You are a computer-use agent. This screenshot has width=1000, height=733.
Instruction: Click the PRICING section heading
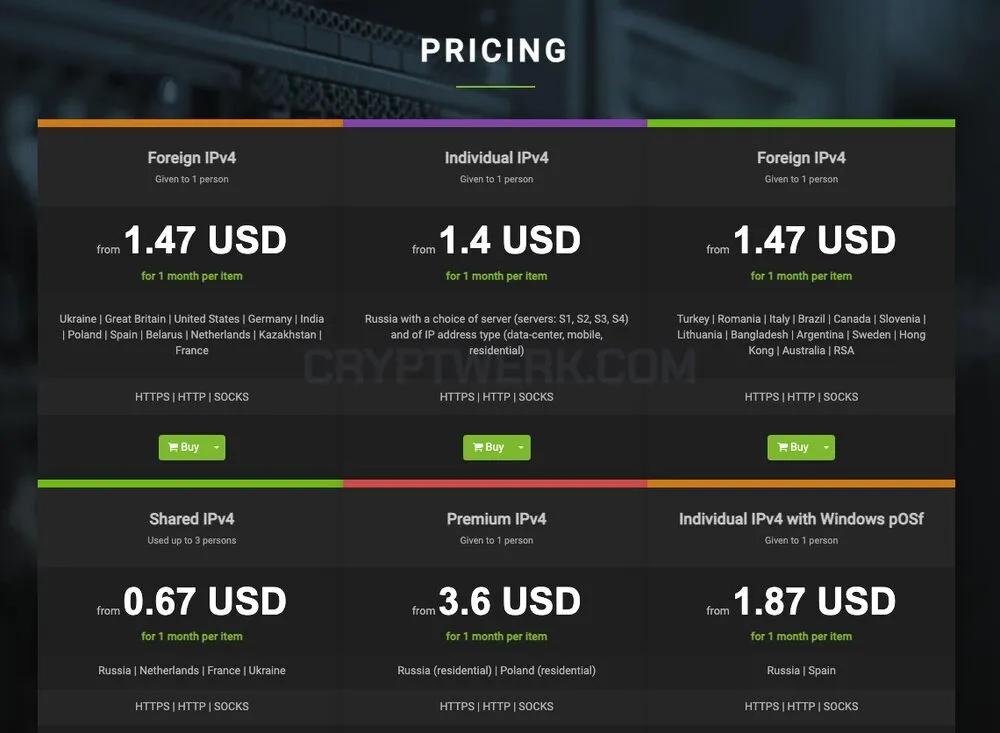(494, 50)
